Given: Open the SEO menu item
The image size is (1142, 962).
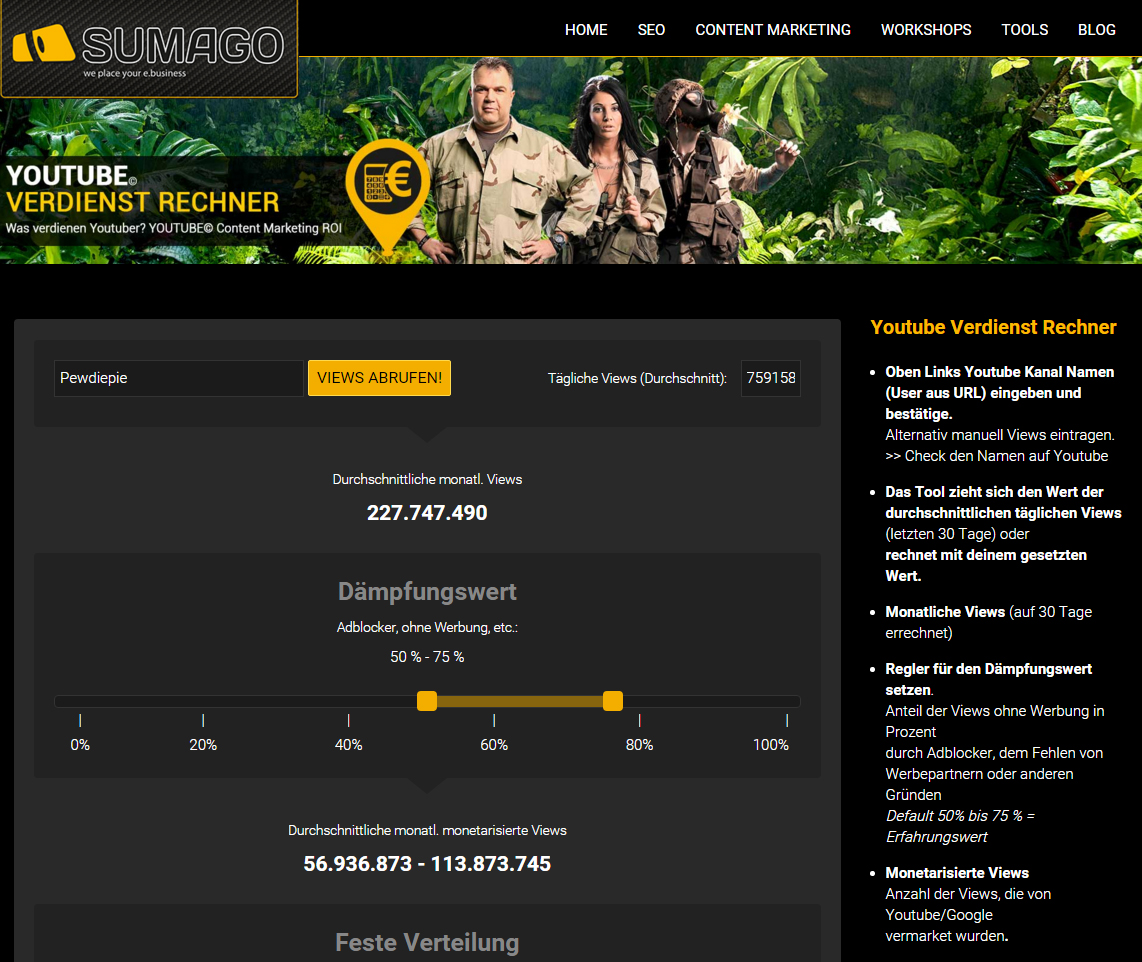Looking at the screenshot, I should 651,30.
